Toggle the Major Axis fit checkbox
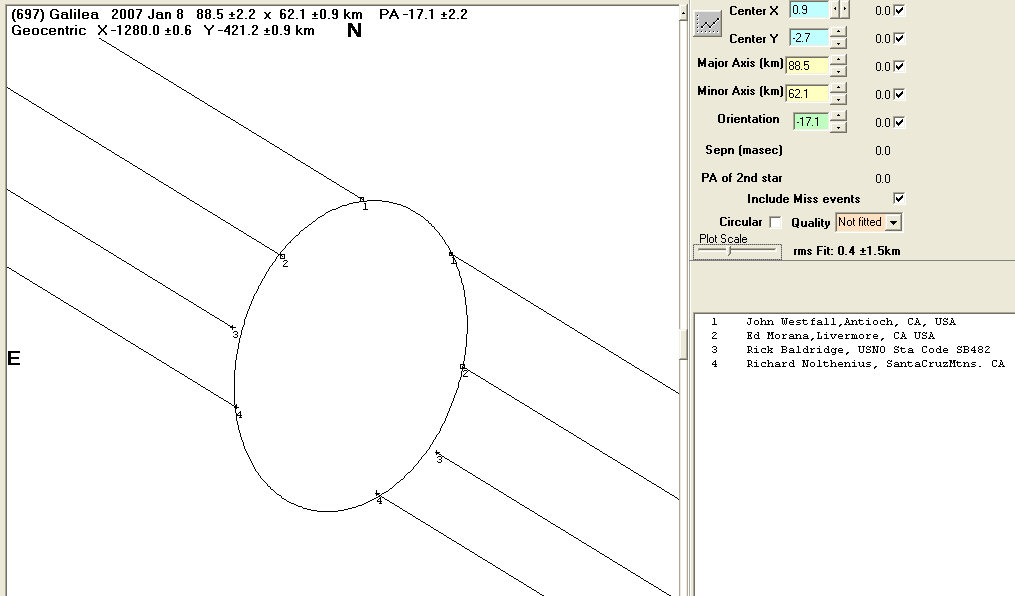The height and width of the screenshot is (596, 1015). coord(899,66)
